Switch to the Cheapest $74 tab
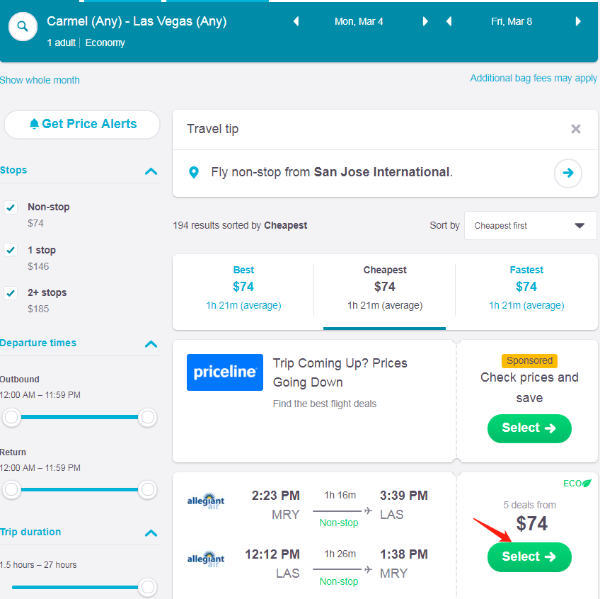The image size is (600, 599). tap(385, 288)
